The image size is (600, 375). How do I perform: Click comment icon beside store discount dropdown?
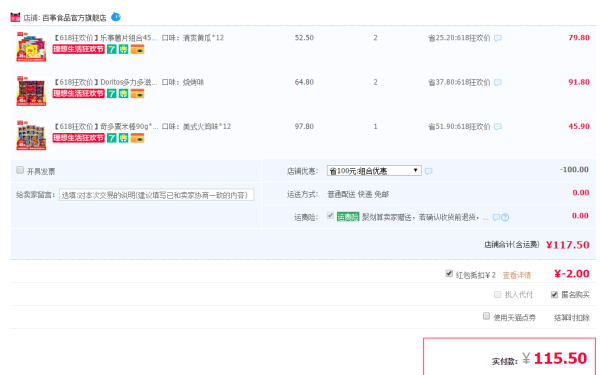coord(429,171)
